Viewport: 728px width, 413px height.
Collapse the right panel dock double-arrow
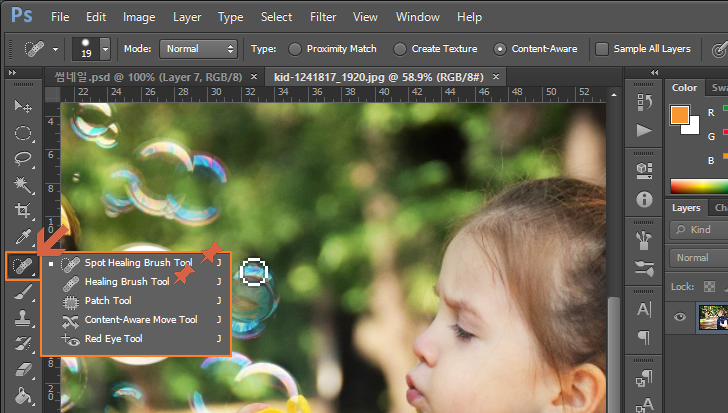coord(655,72)
